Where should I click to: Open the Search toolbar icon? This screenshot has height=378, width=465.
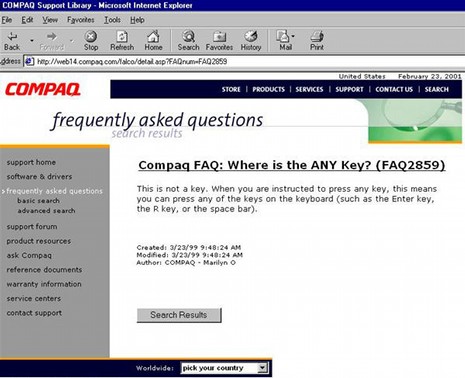188,36
